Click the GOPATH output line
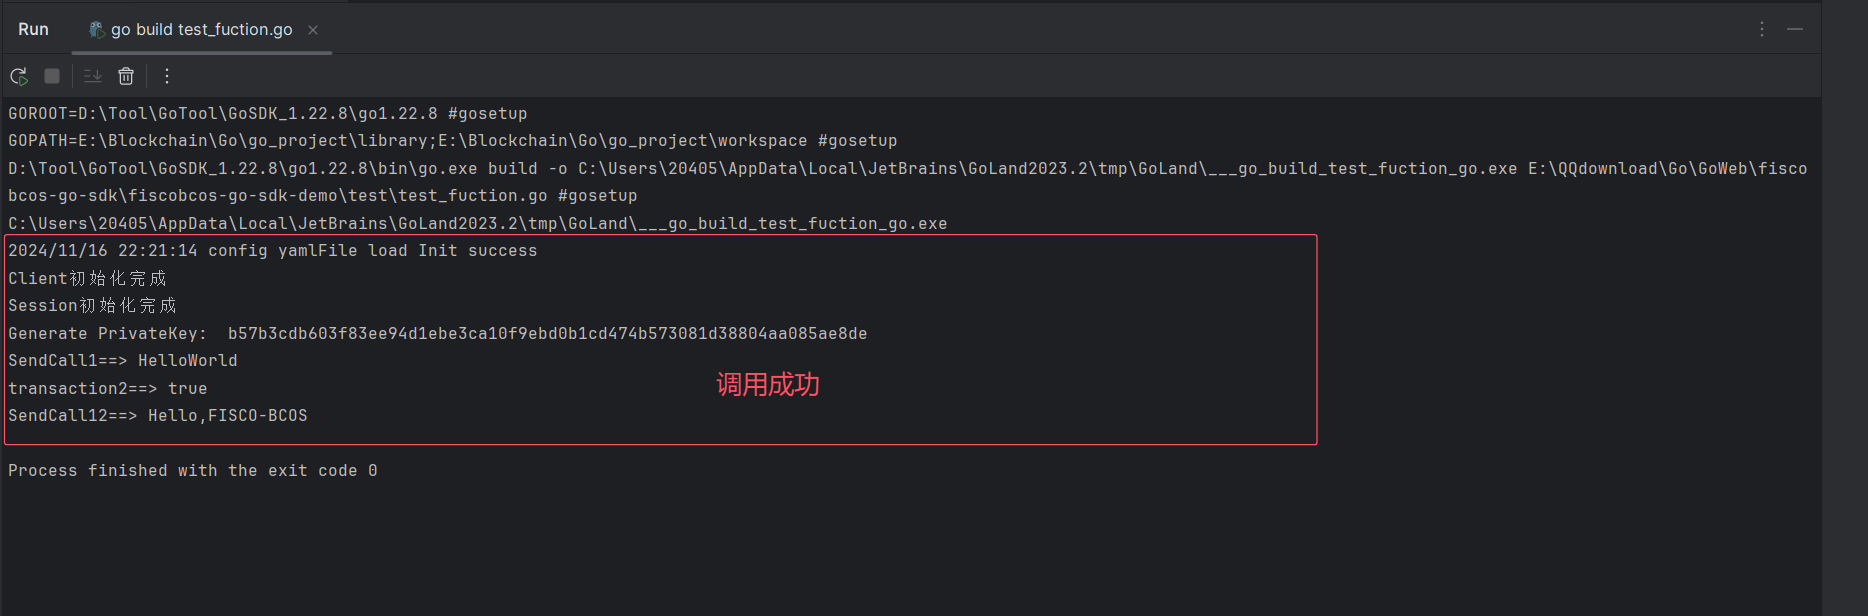Screen dimensions: 1868x616 pos(453,141)
